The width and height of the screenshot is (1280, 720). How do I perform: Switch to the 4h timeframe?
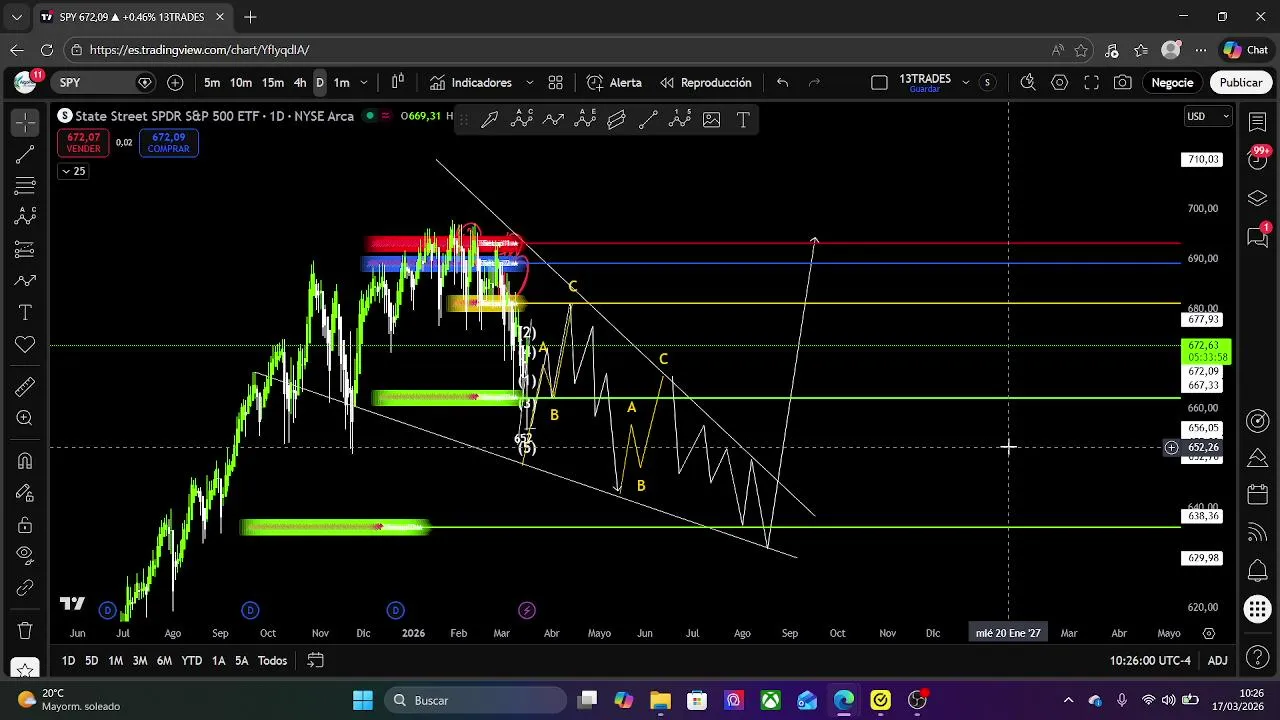coord(300,83)
